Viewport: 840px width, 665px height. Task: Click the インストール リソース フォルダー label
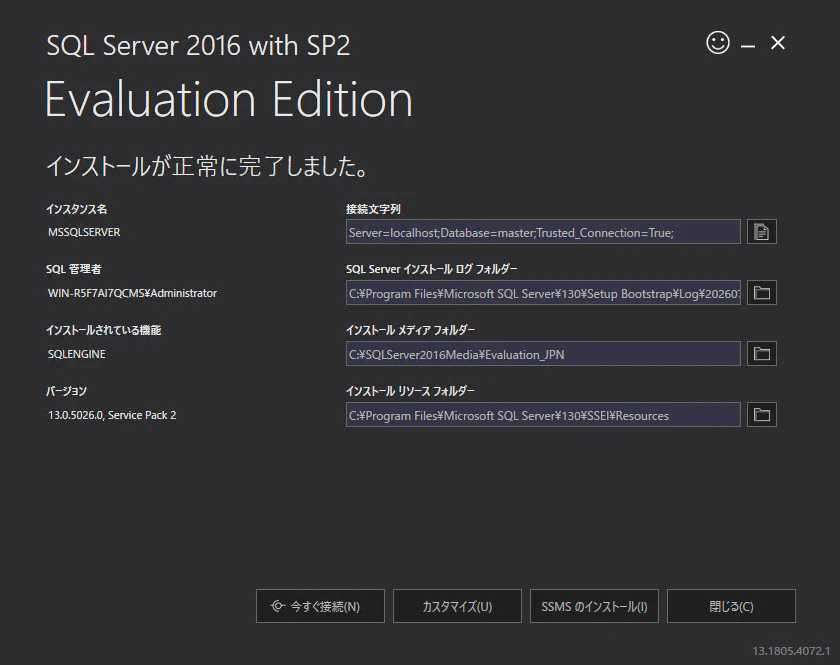[x=410, y=391]
